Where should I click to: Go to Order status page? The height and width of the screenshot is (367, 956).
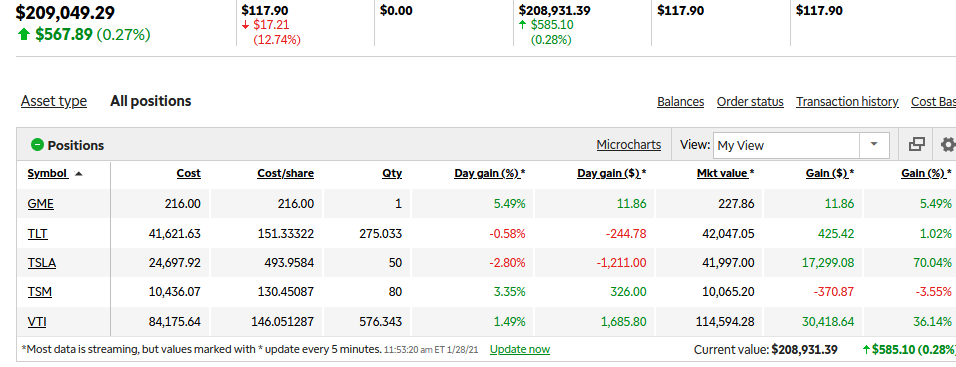click(x=750, y=102)
